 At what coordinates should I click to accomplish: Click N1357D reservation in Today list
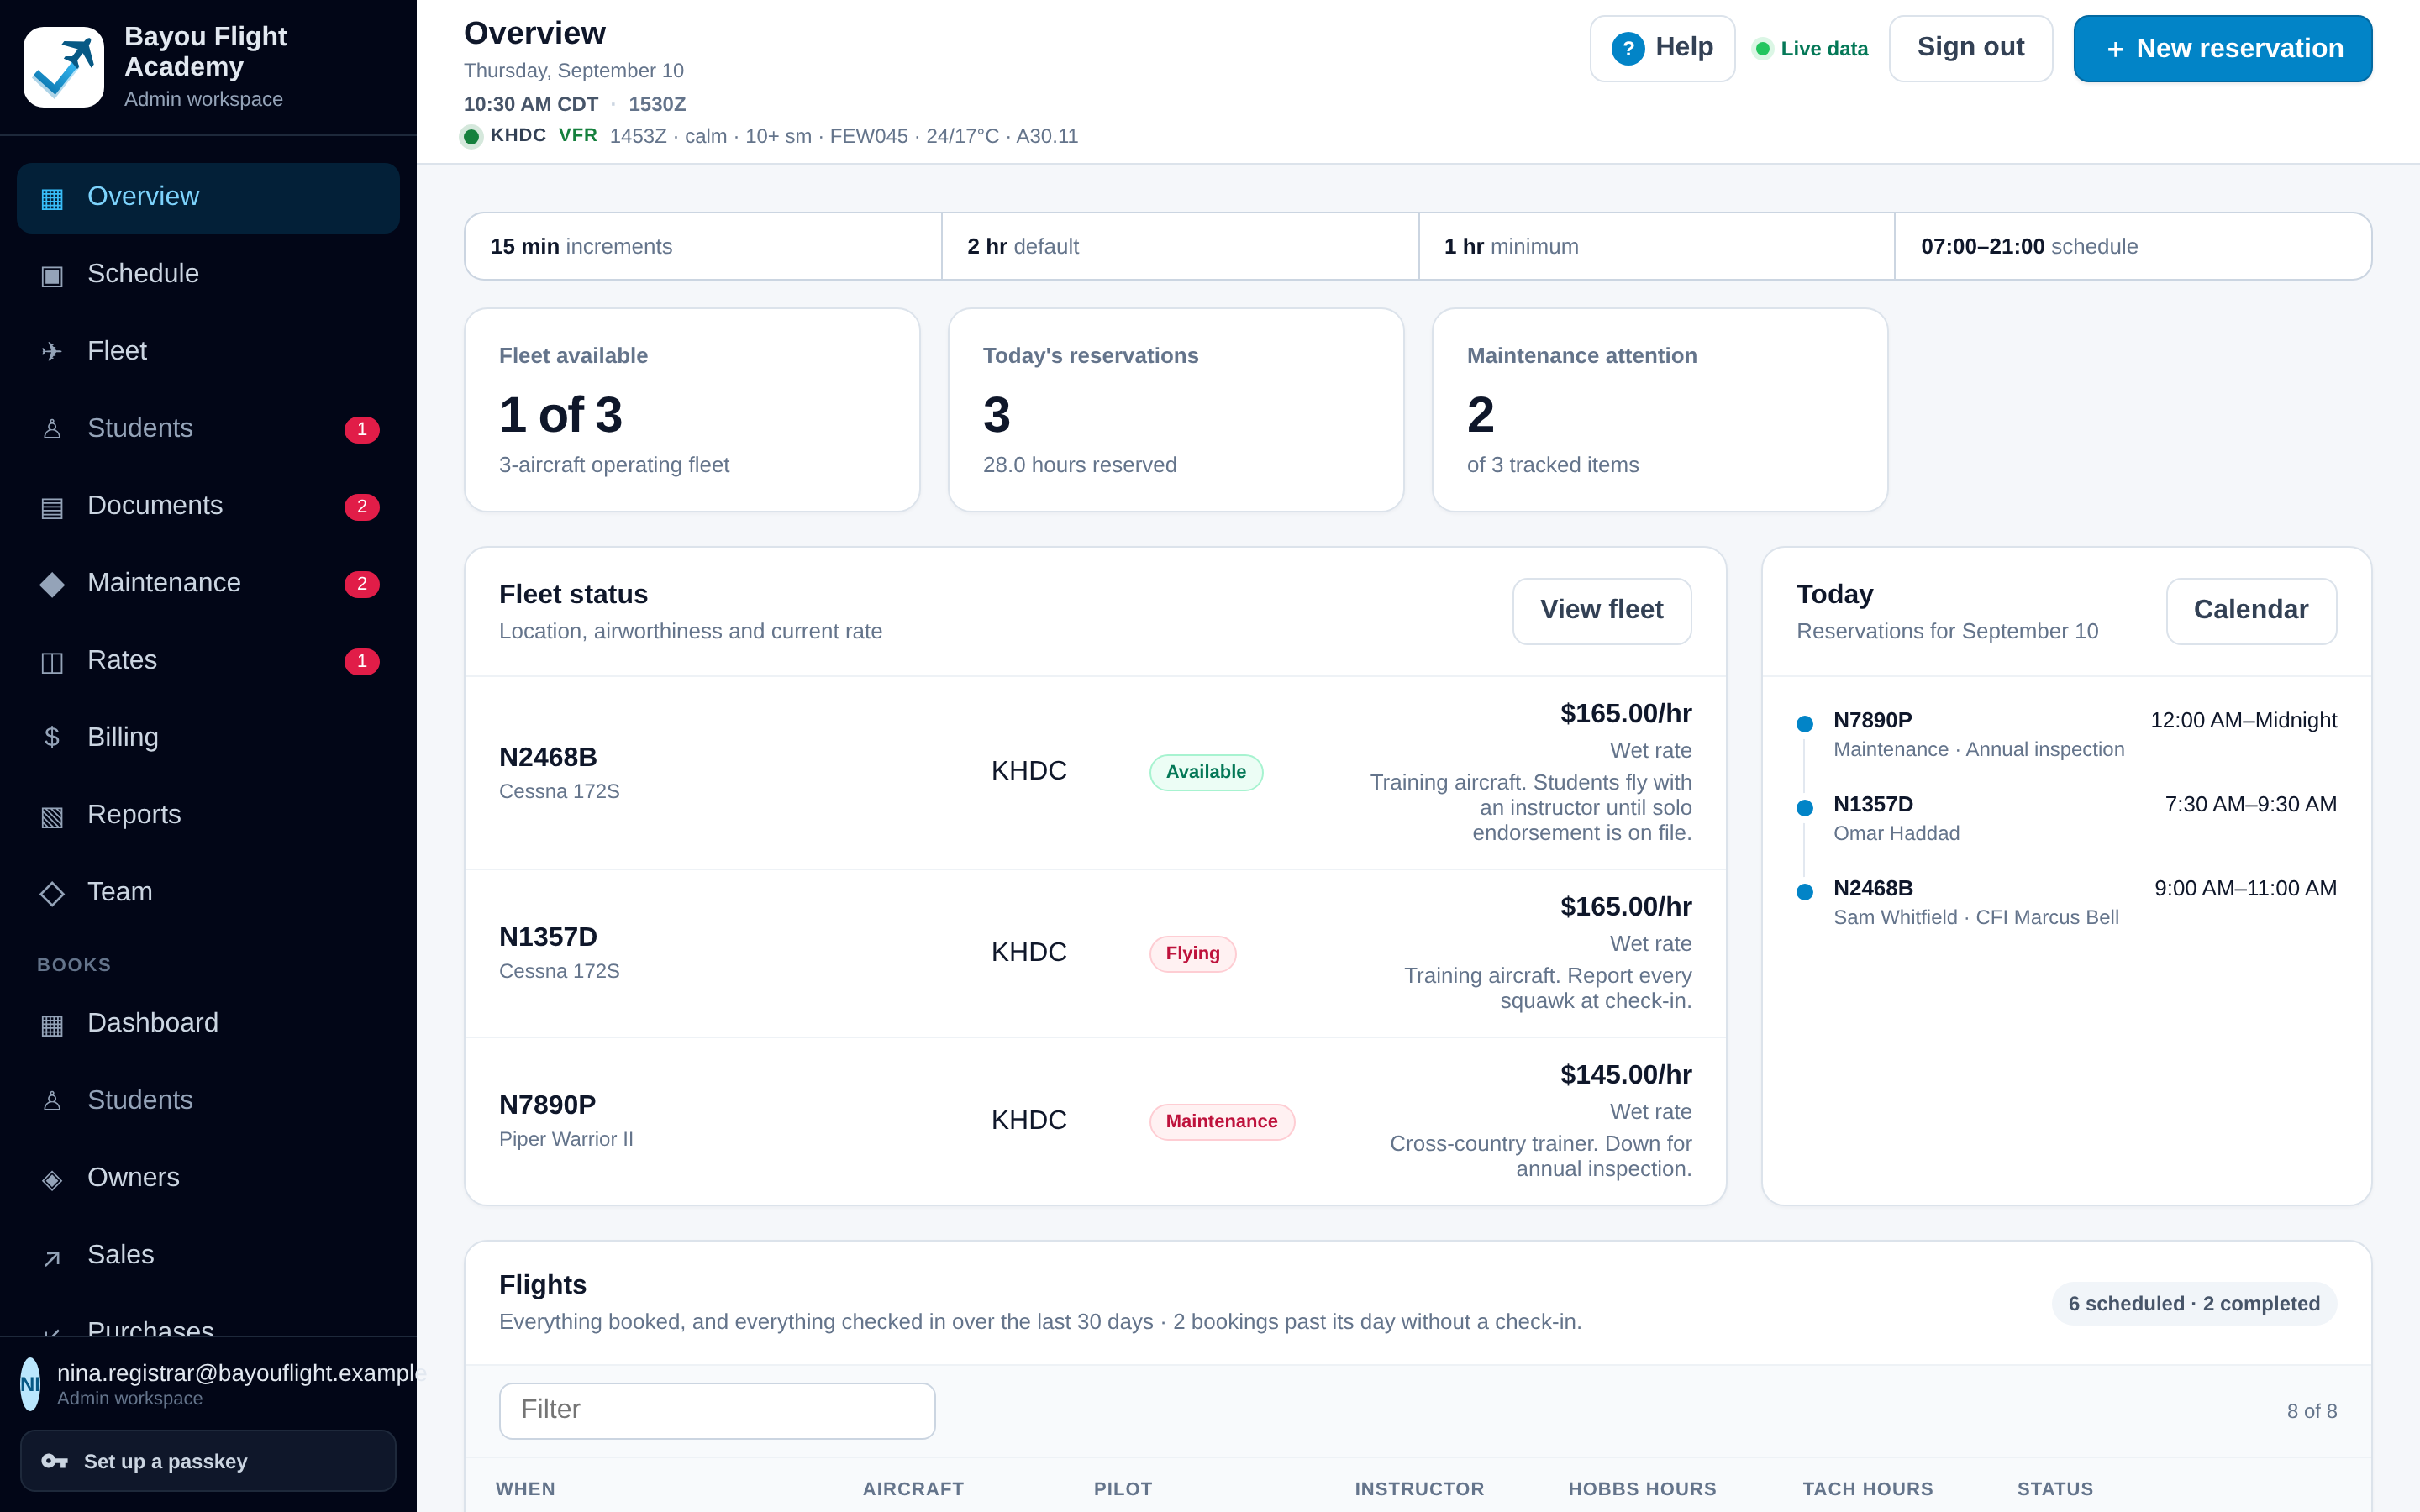2066,818
